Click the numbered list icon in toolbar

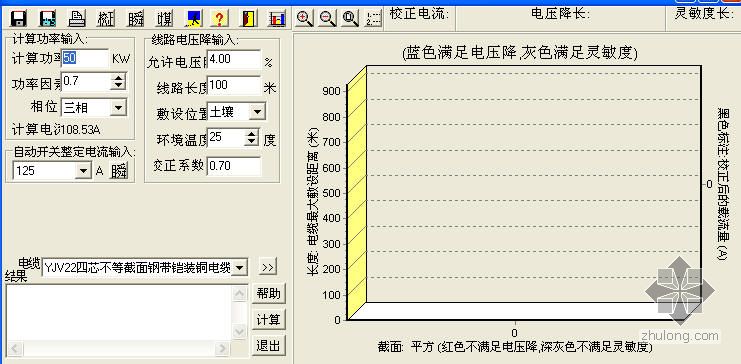click(x=373, y=18)
